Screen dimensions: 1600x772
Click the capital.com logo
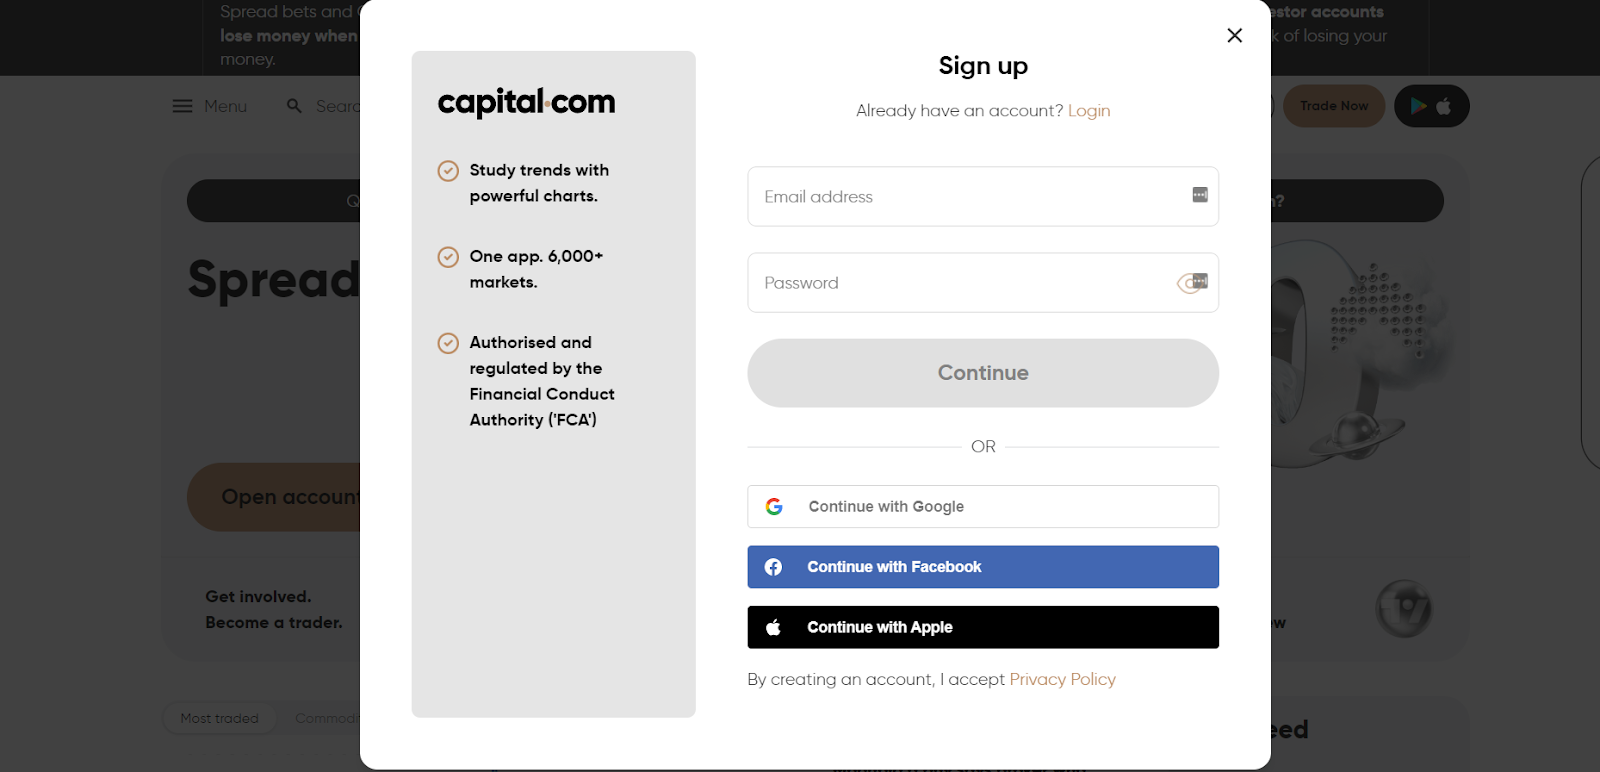[526, 102]
